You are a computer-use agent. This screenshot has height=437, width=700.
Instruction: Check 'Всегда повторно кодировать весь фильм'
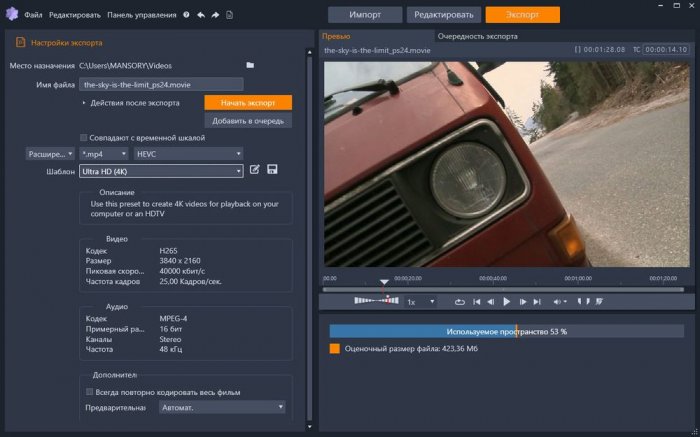point(89,391)
